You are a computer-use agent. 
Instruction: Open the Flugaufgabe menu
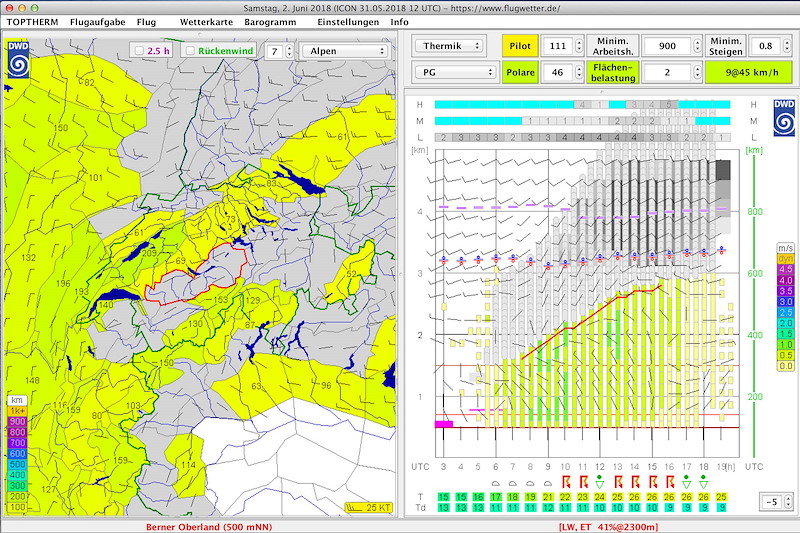[97, 22]
